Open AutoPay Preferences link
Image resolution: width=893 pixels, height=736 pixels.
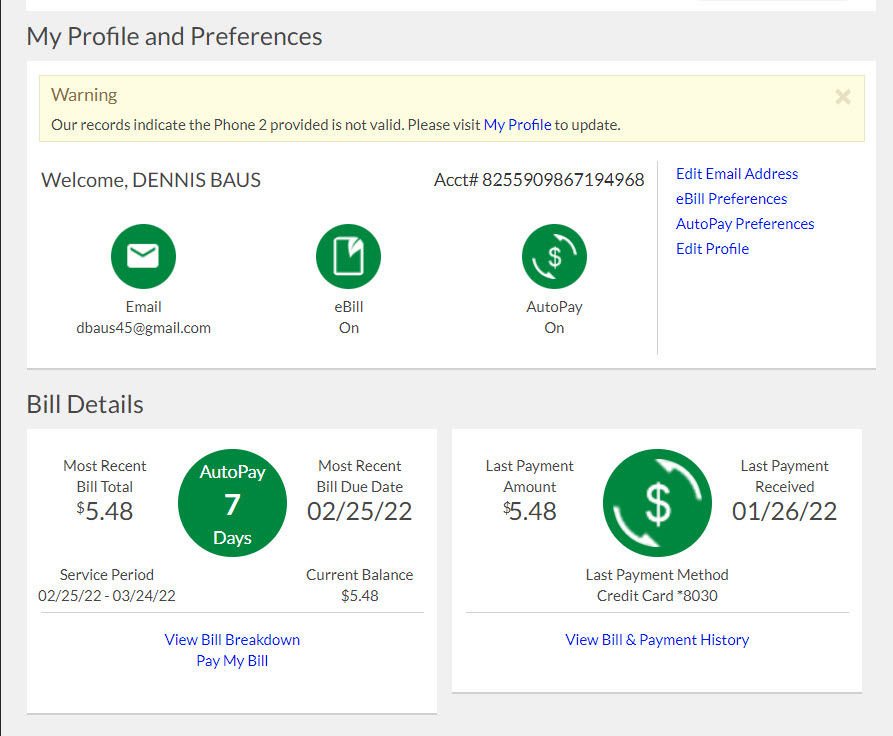(745, 224)
